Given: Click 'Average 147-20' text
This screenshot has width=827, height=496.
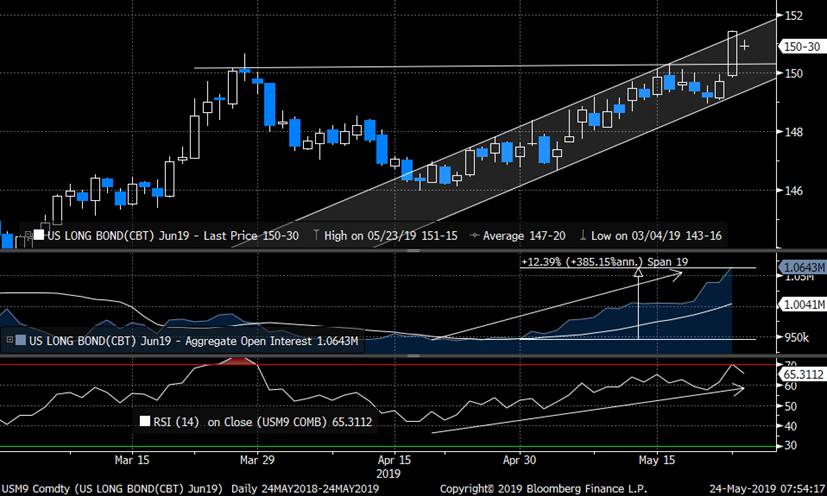Looking at the screenshot, I should 524,235.
